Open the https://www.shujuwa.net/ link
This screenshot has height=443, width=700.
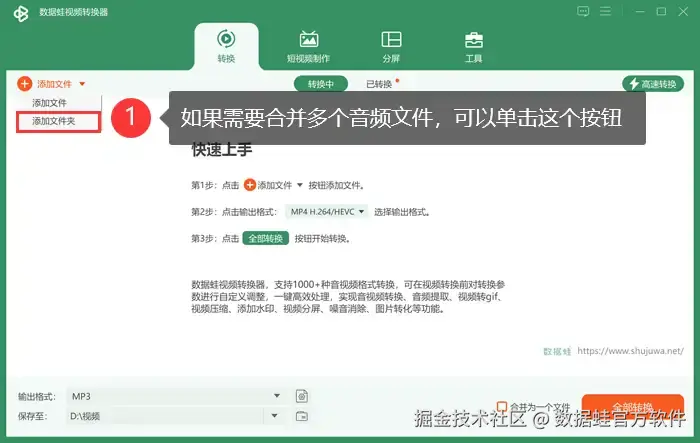click(630, 351)
